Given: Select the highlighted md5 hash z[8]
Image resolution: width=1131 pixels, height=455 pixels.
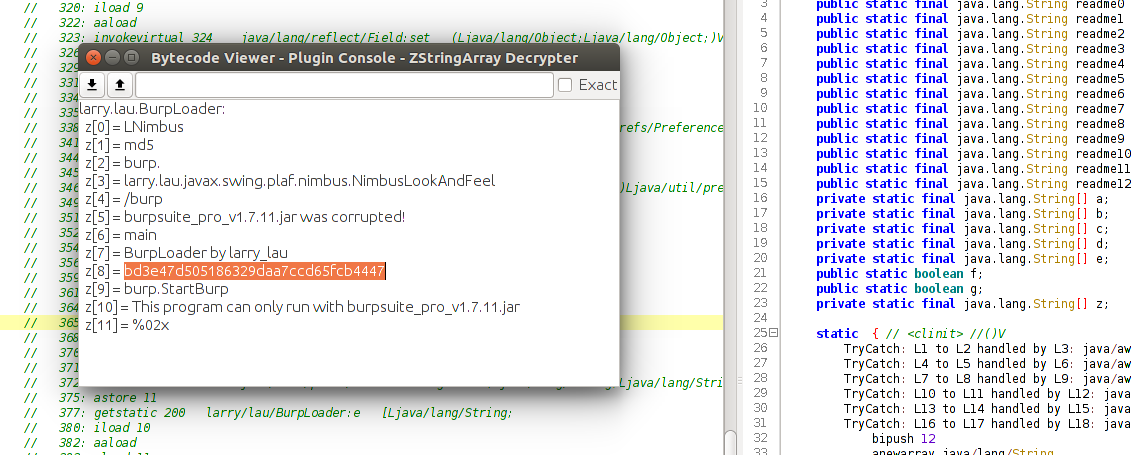Looking at the screenshot, I should coord(255,271).
